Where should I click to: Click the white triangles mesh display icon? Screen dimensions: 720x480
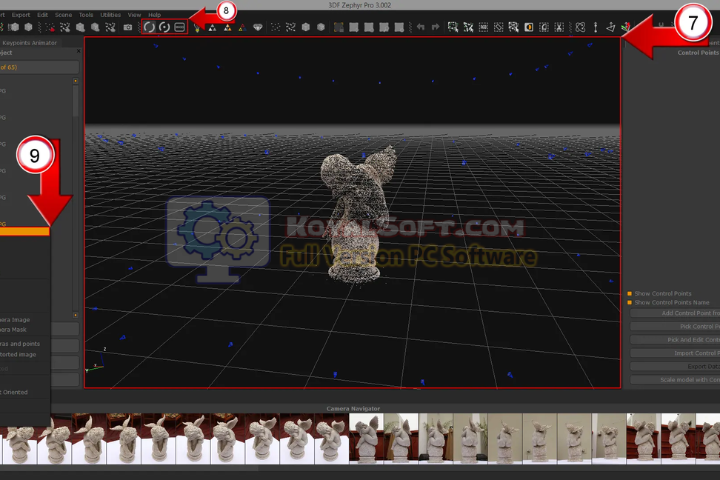click(212, 28)
